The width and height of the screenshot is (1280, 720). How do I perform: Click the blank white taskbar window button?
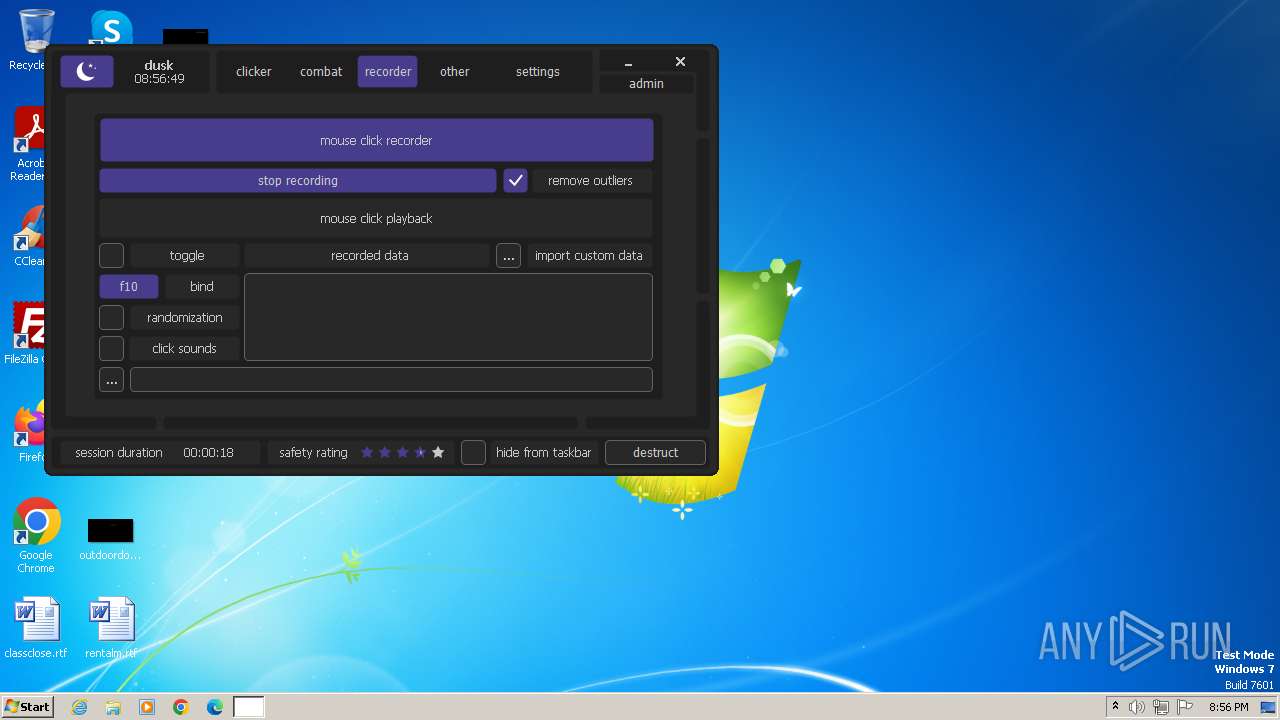(x=249, y=707)
